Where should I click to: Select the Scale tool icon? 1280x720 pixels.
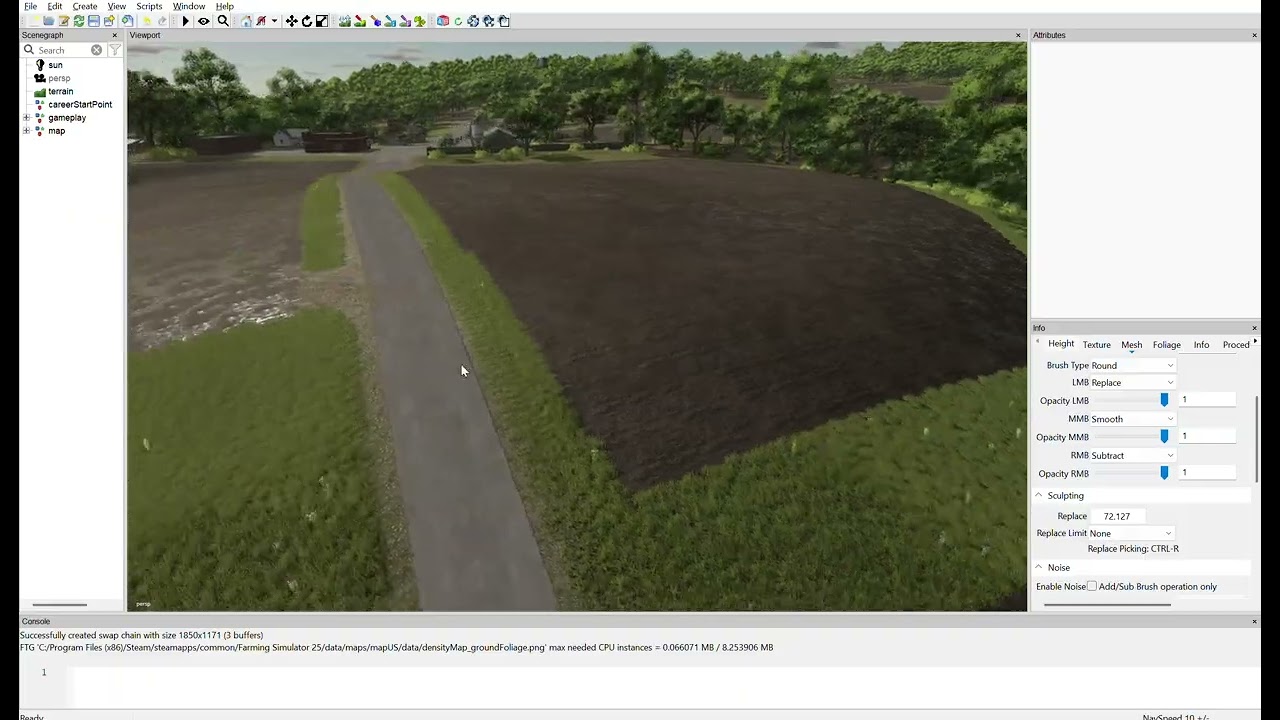(x=322, y=21)
